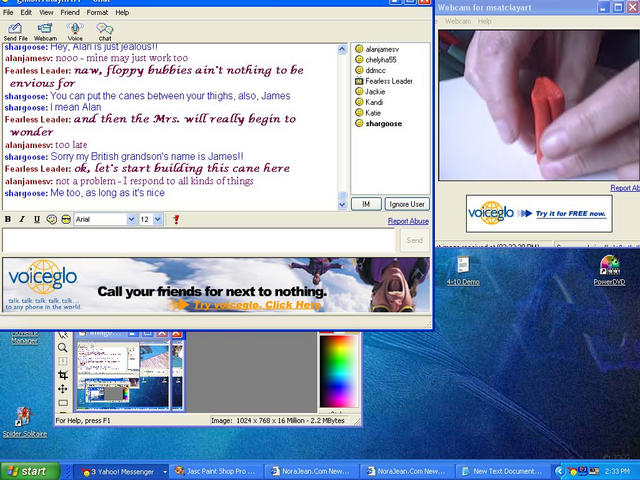The width and height of the screenshot is (640, 480).
Task: Click the image size status text 1024 x 768
Action: [277, 420]
